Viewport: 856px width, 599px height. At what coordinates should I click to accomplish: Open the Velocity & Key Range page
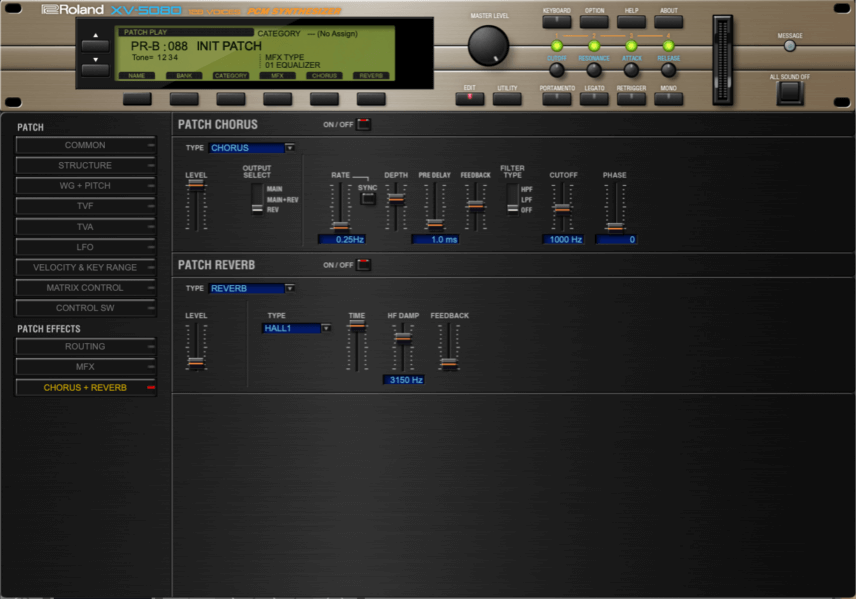pos(85,267)
